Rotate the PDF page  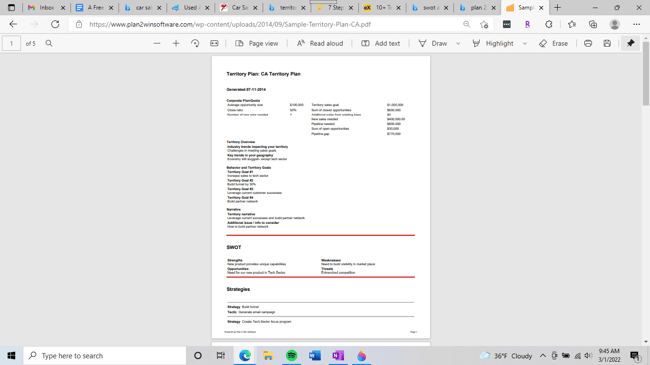point(195,43)
